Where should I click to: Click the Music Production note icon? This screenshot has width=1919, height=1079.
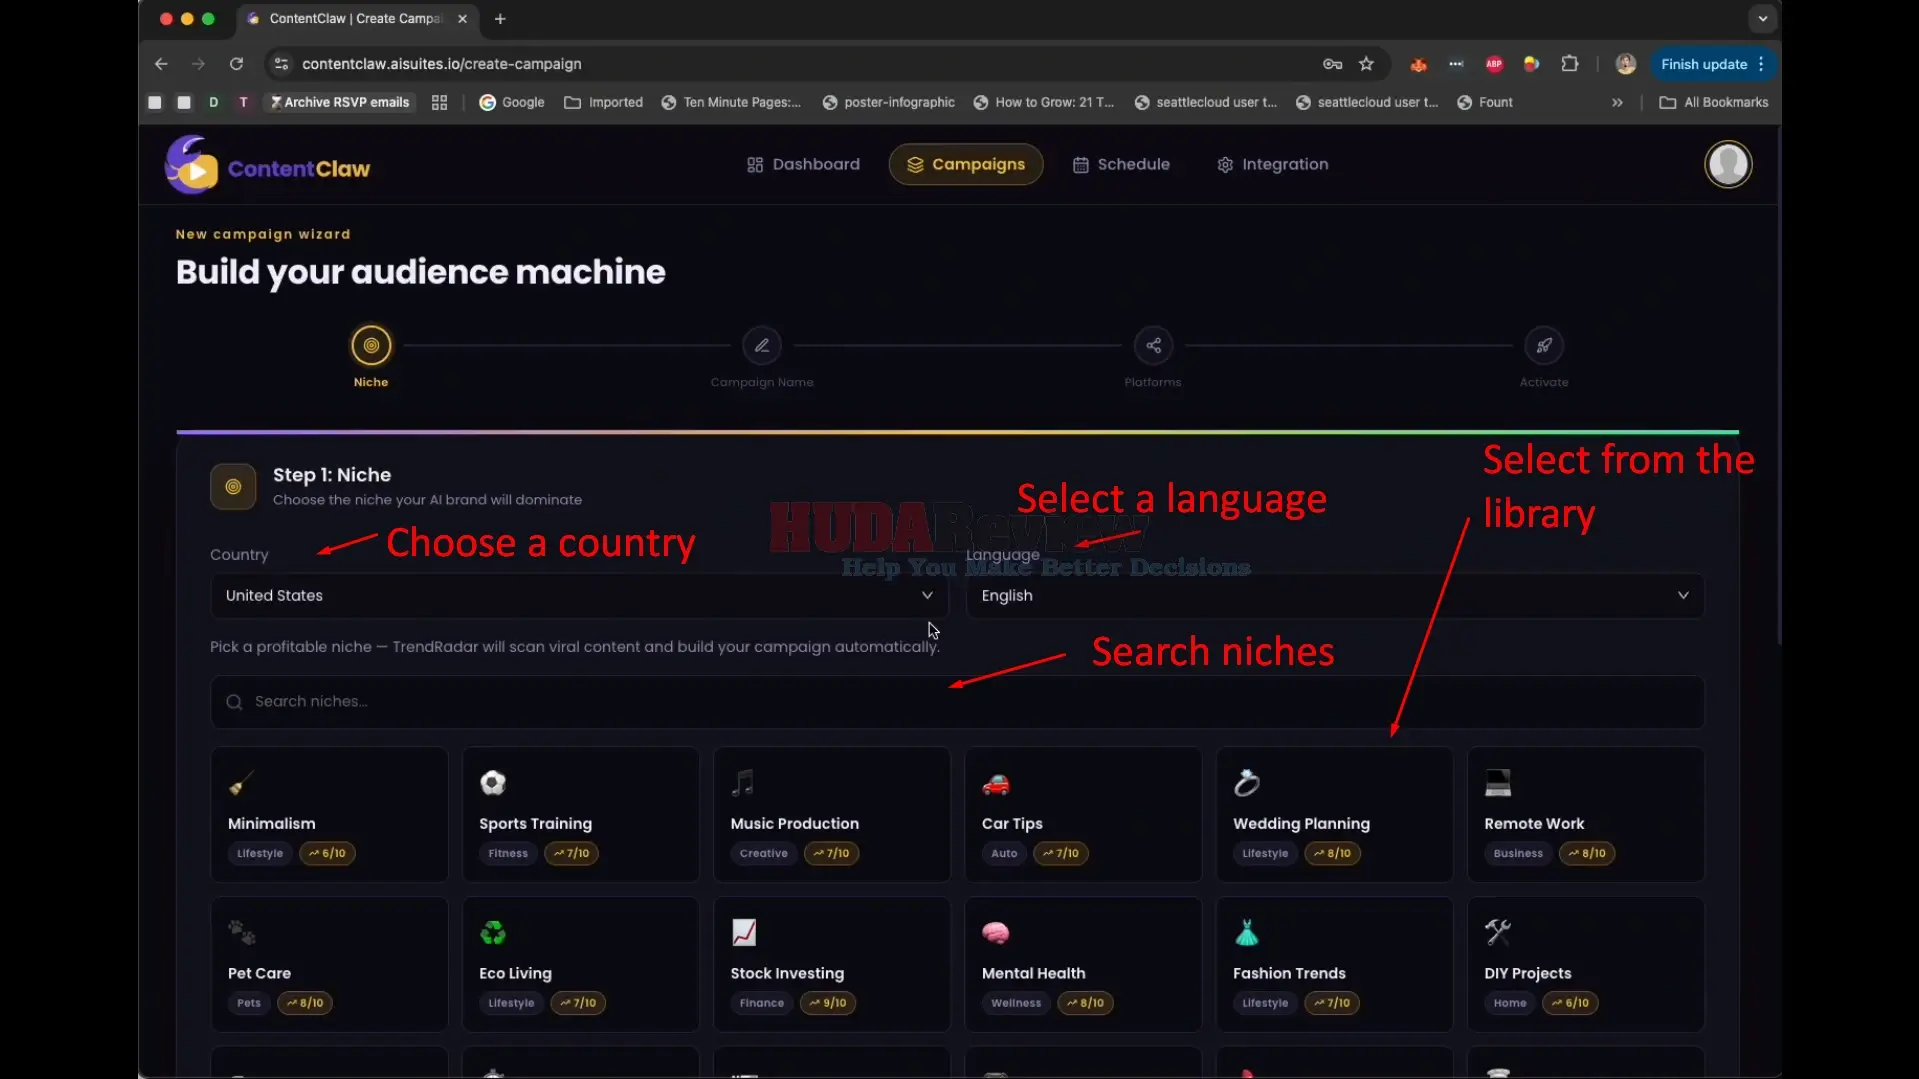coord(743,782)
